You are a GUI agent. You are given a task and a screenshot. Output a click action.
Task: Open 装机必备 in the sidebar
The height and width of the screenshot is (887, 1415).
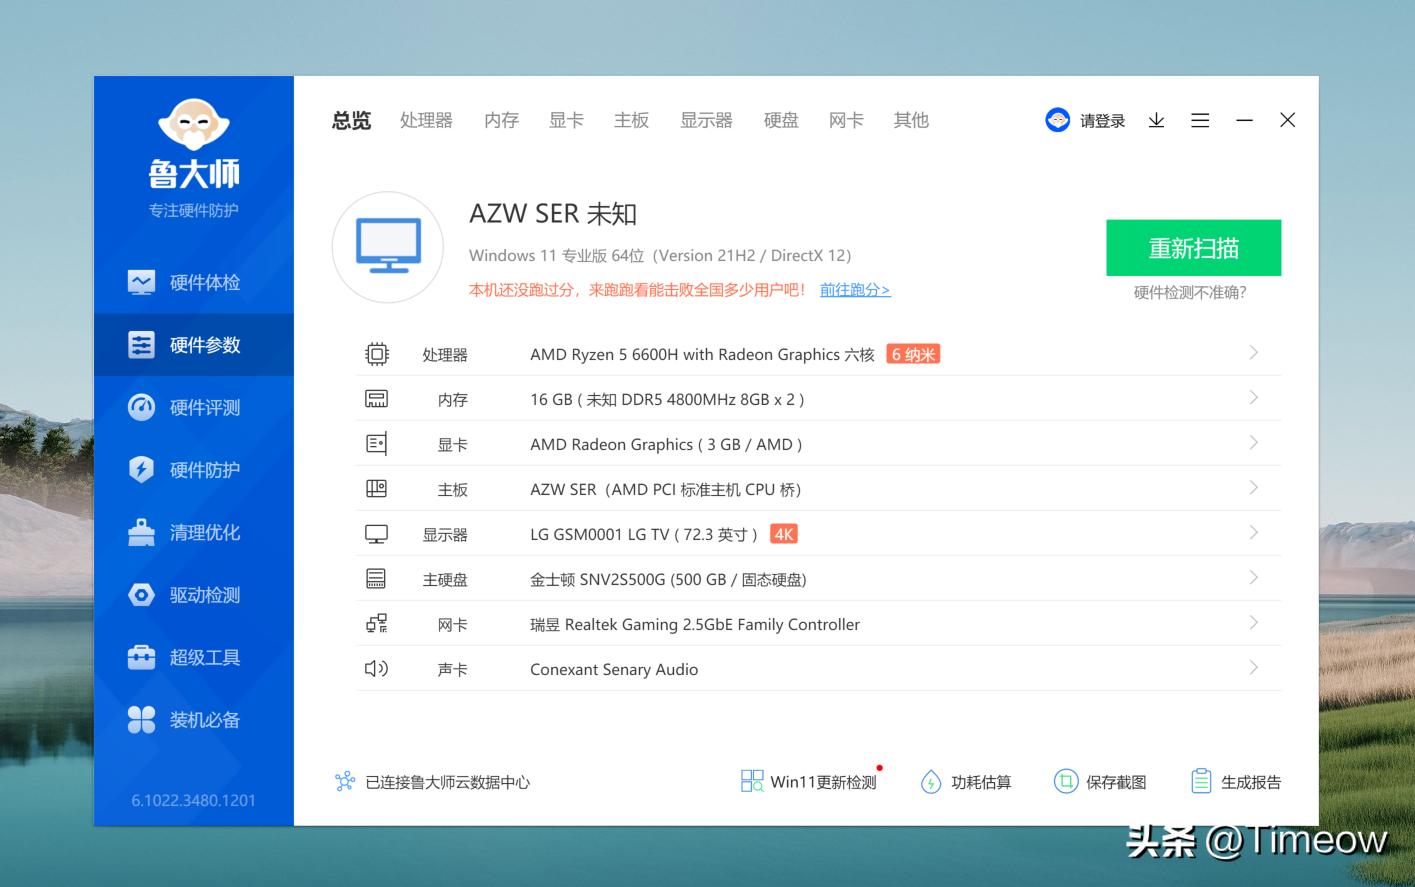[x=204, y=719]
